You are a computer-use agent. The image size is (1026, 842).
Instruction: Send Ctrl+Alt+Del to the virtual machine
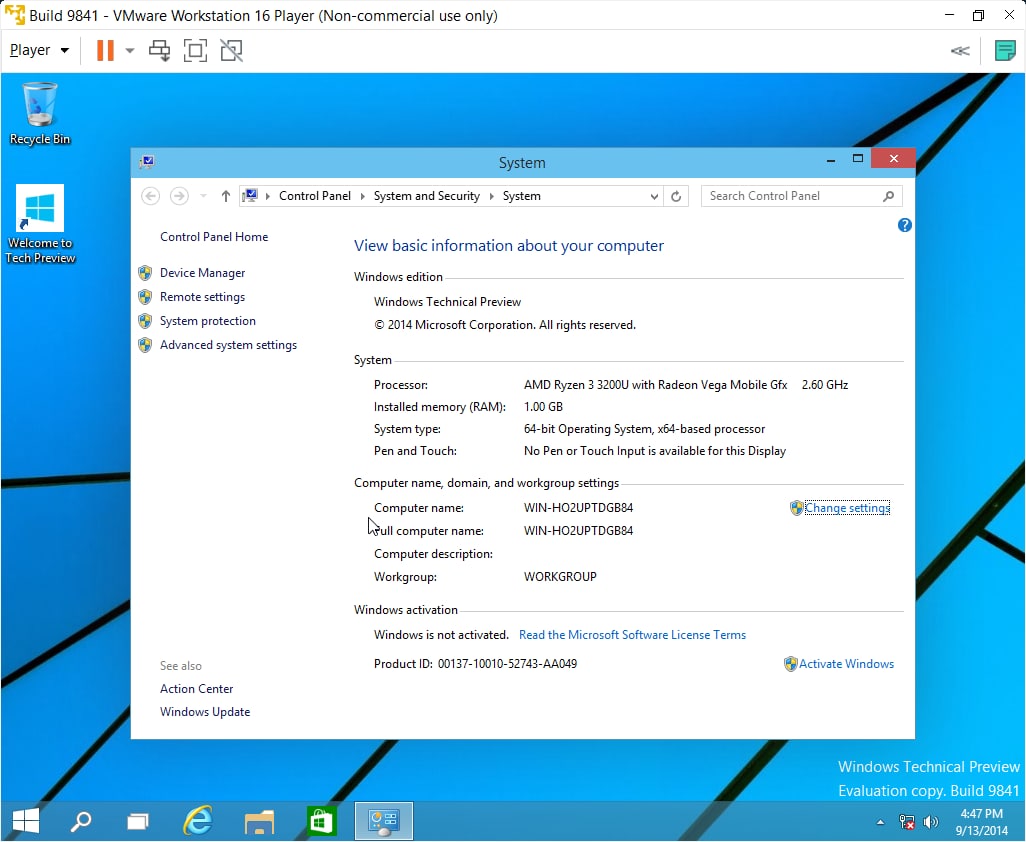pyautogui.click(x=160, y=50)
